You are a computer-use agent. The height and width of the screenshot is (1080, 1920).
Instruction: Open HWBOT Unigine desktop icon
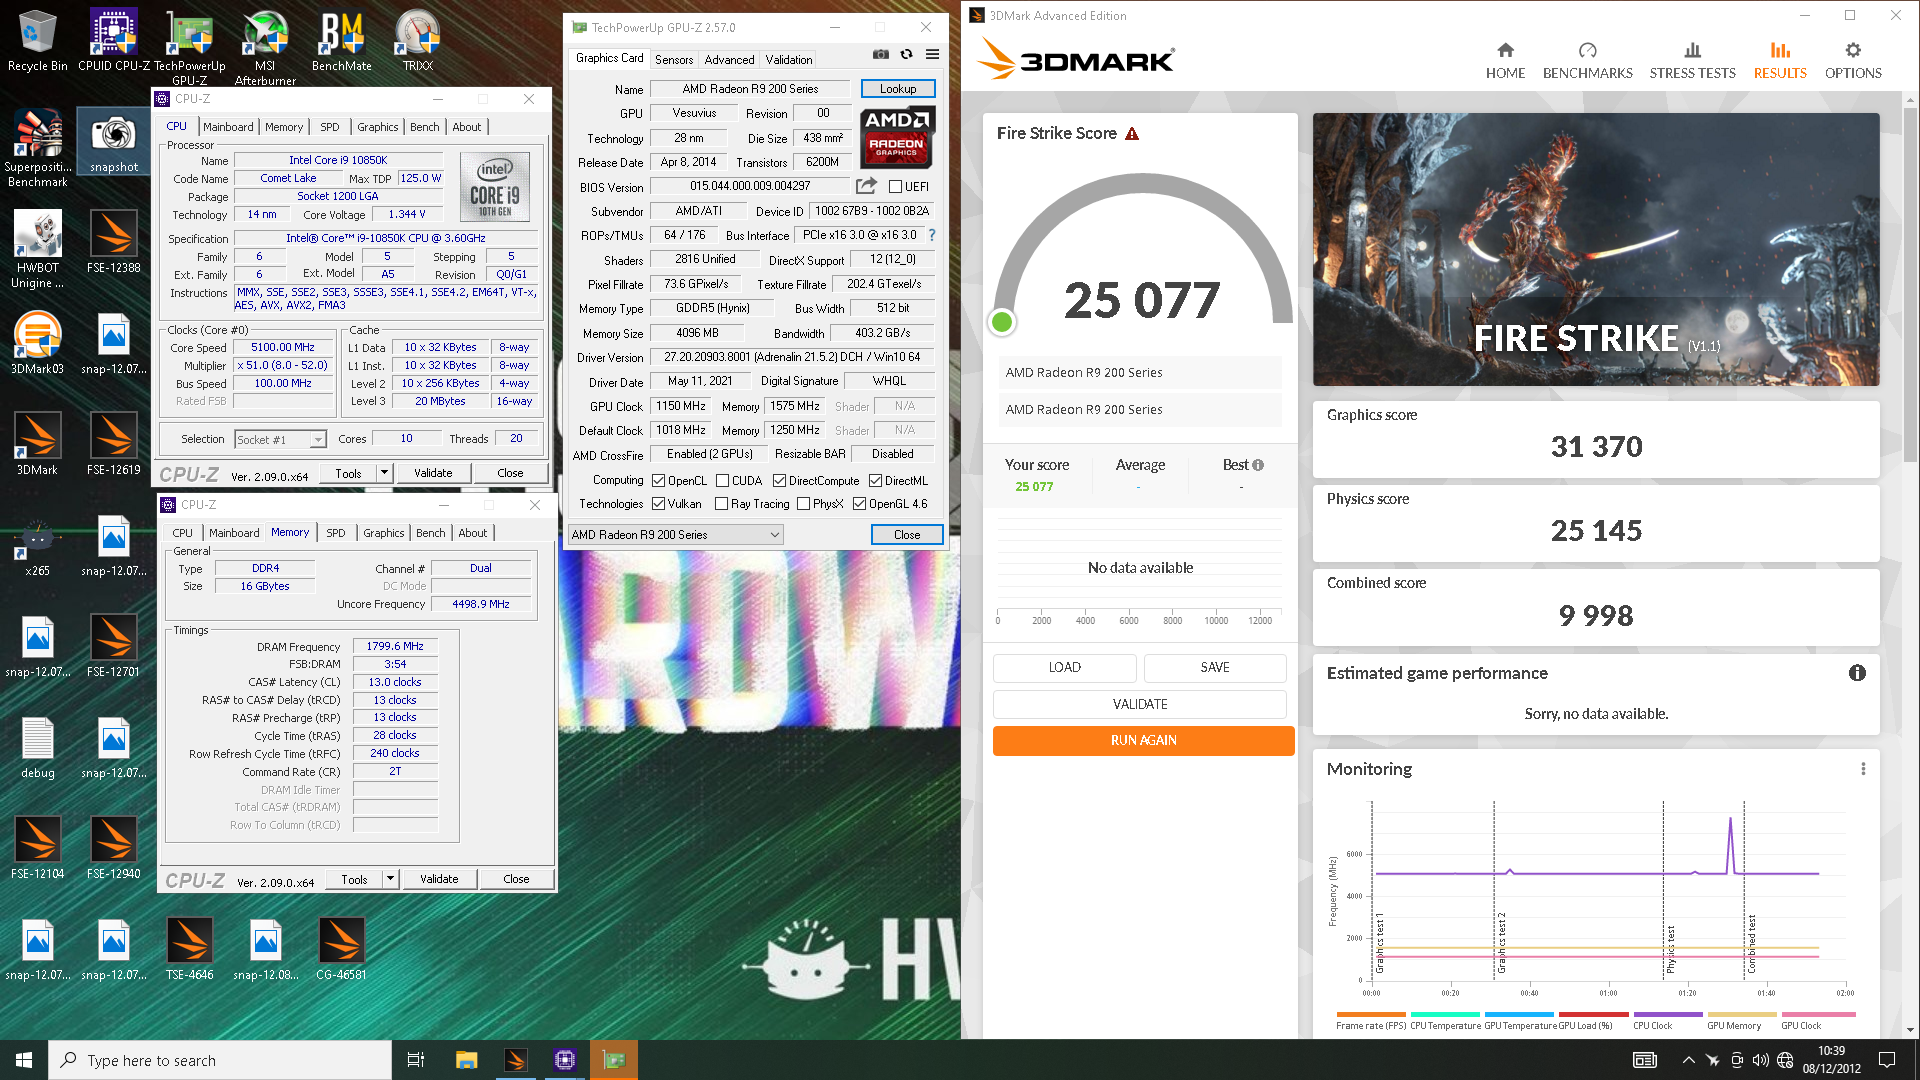[37, 249]
